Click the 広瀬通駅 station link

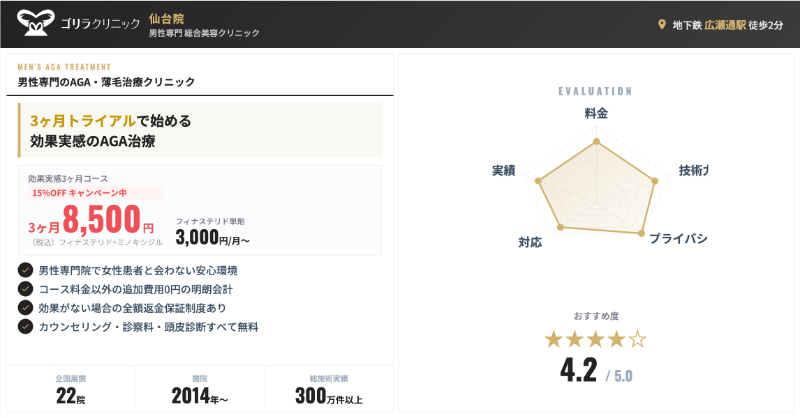tap(725, 25)
